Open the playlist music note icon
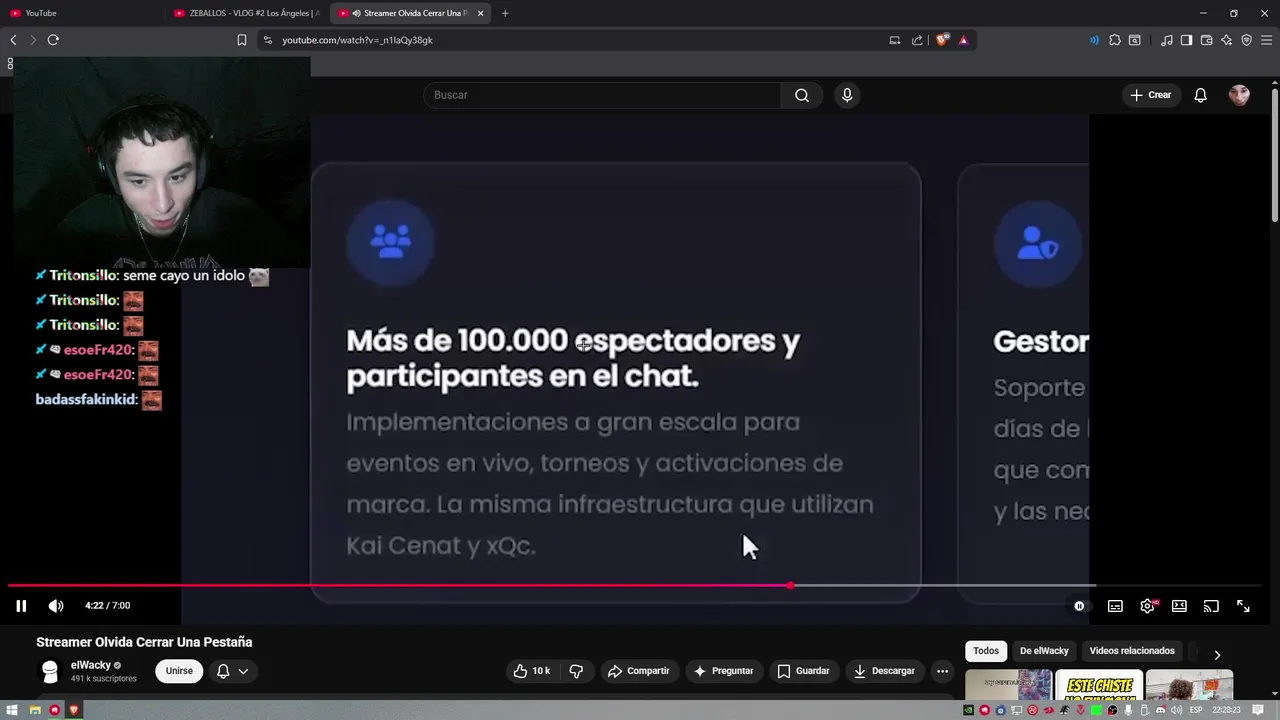 tap(1167, 40)
